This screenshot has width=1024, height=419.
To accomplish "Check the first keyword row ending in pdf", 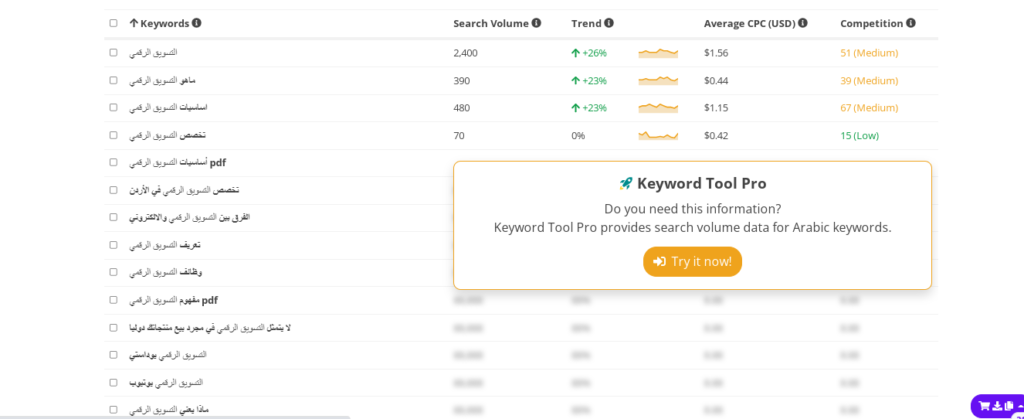I will [114, 162].
